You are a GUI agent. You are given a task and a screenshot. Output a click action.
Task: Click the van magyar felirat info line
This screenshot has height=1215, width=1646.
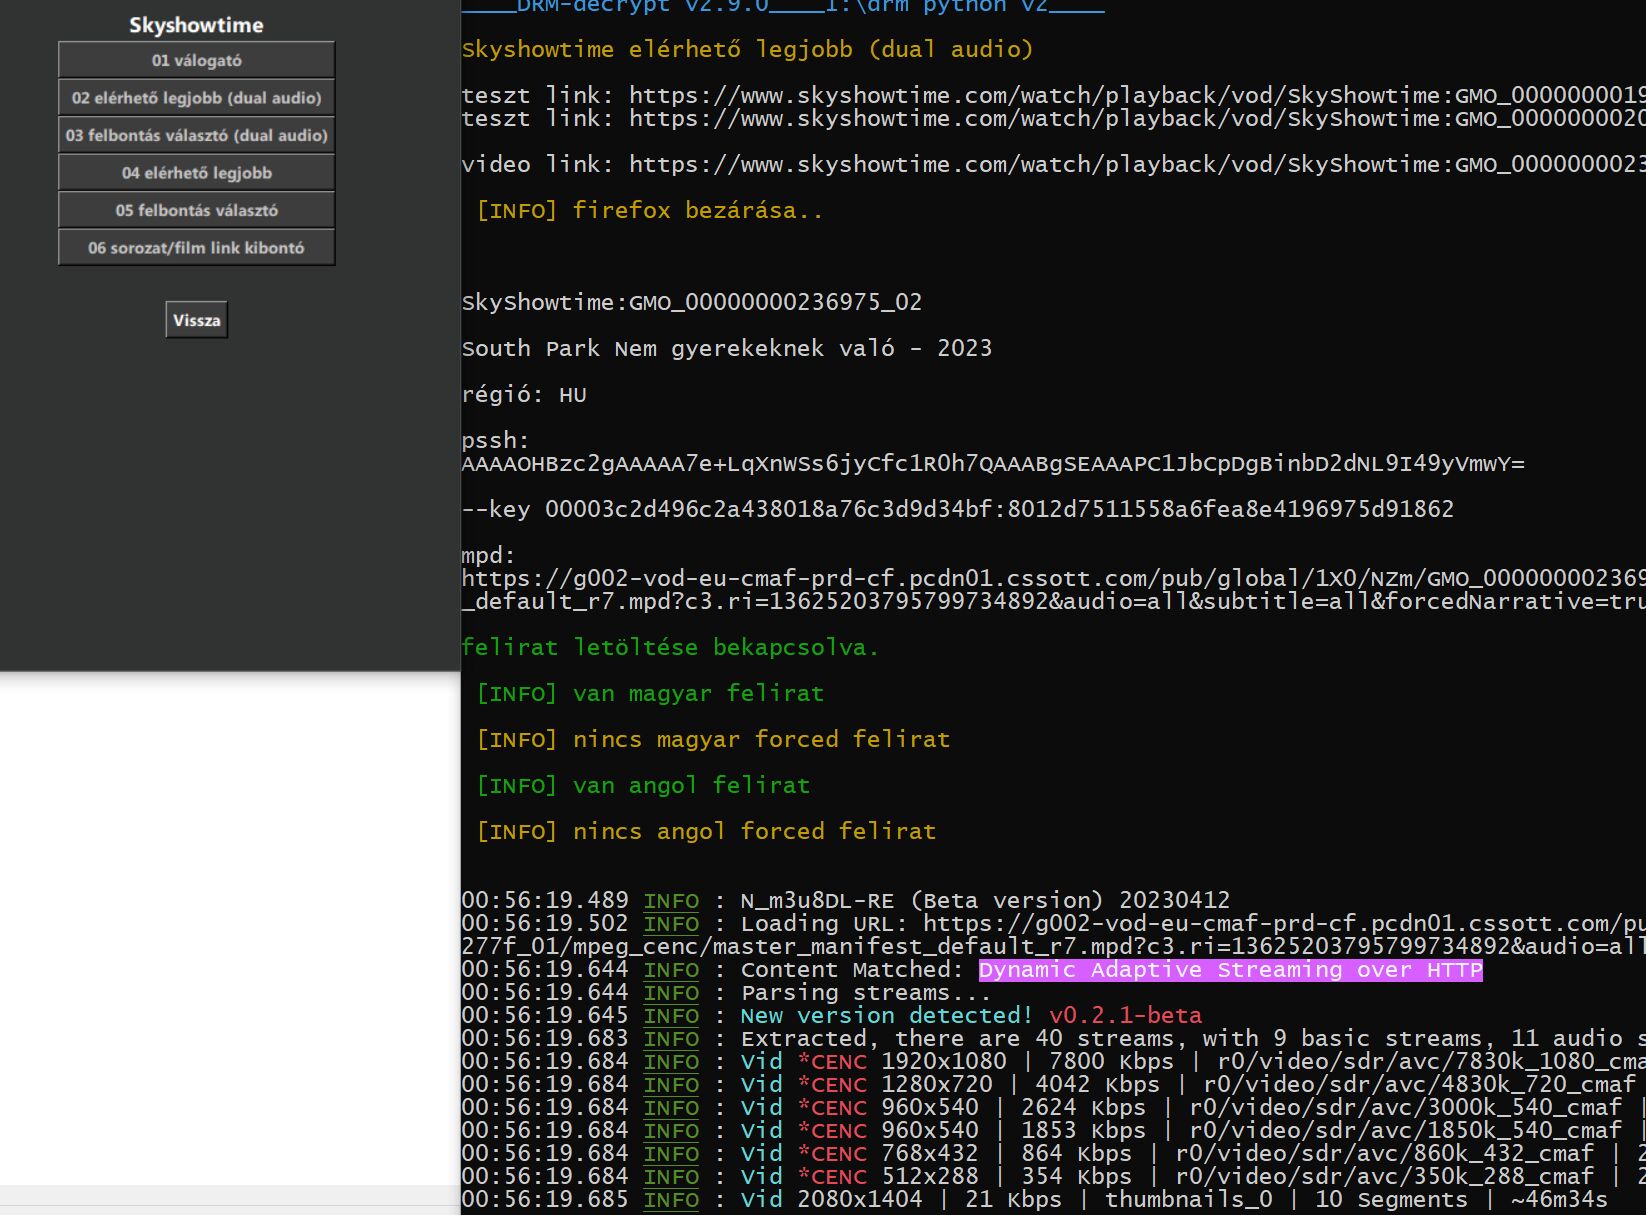(x=650, y=693)
